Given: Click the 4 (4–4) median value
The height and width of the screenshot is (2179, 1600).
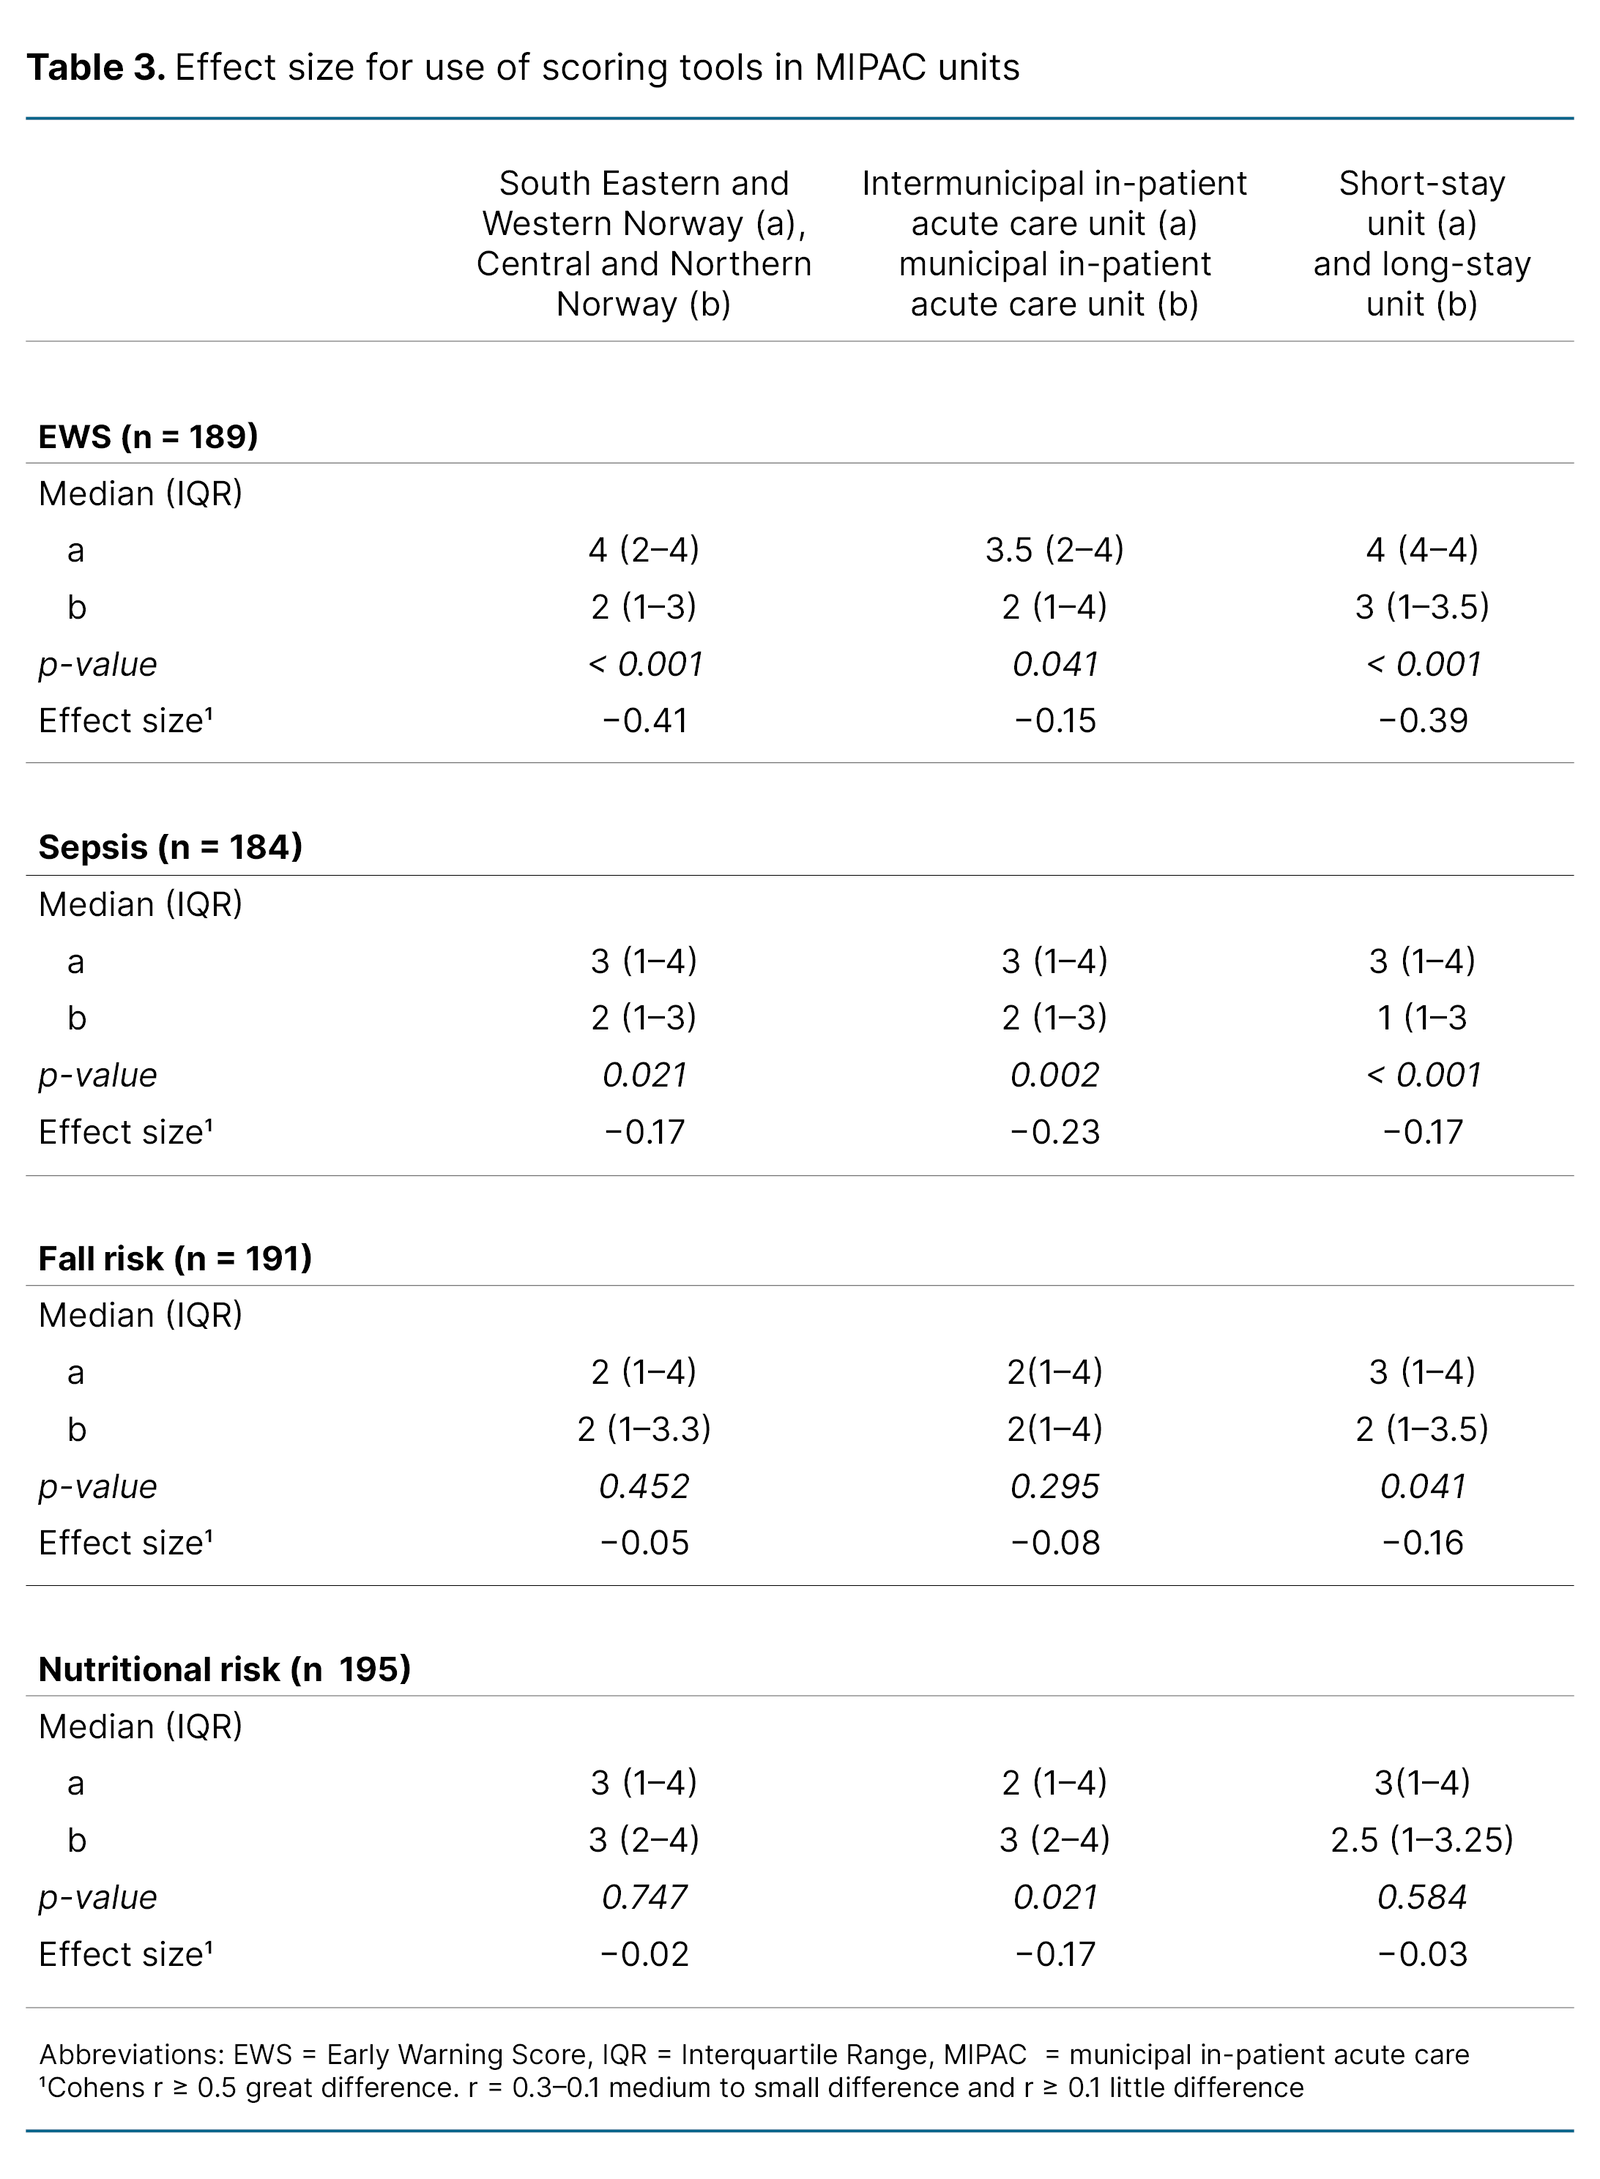Looking at the screenshot, I should coord(1421,549).
